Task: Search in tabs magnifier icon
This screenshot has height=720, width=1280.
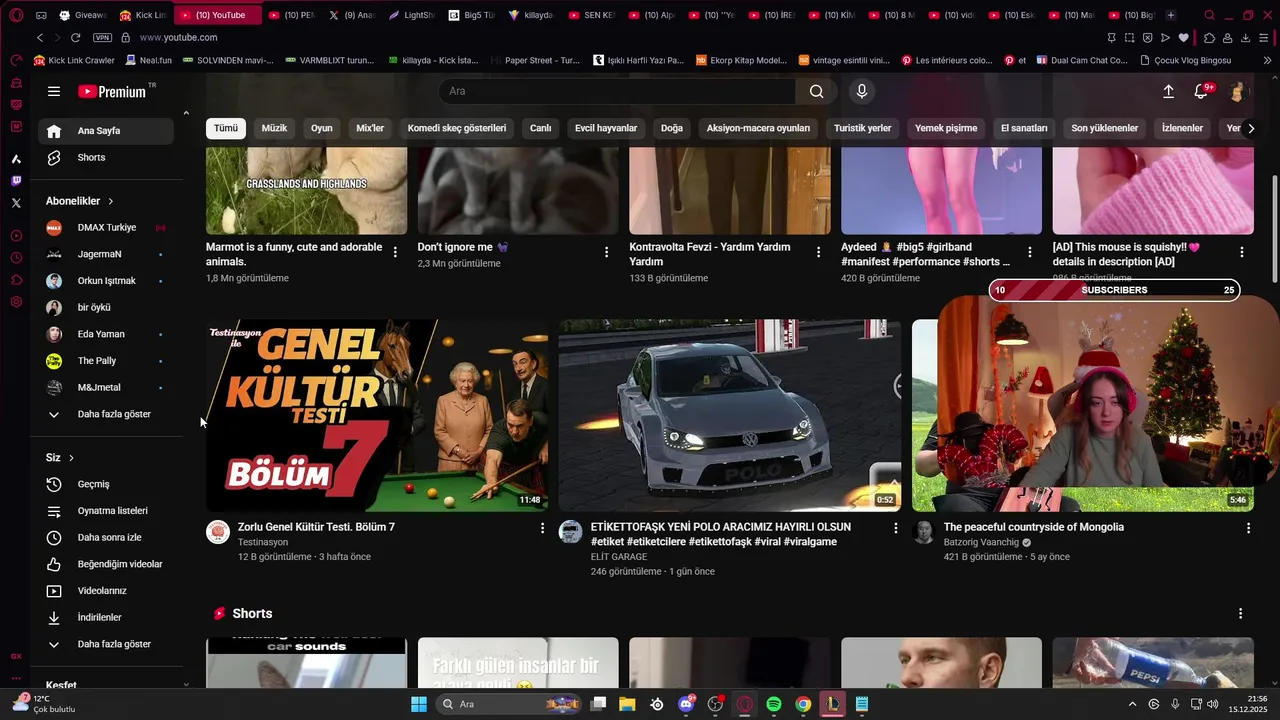Action: (x=1209, y=15)
